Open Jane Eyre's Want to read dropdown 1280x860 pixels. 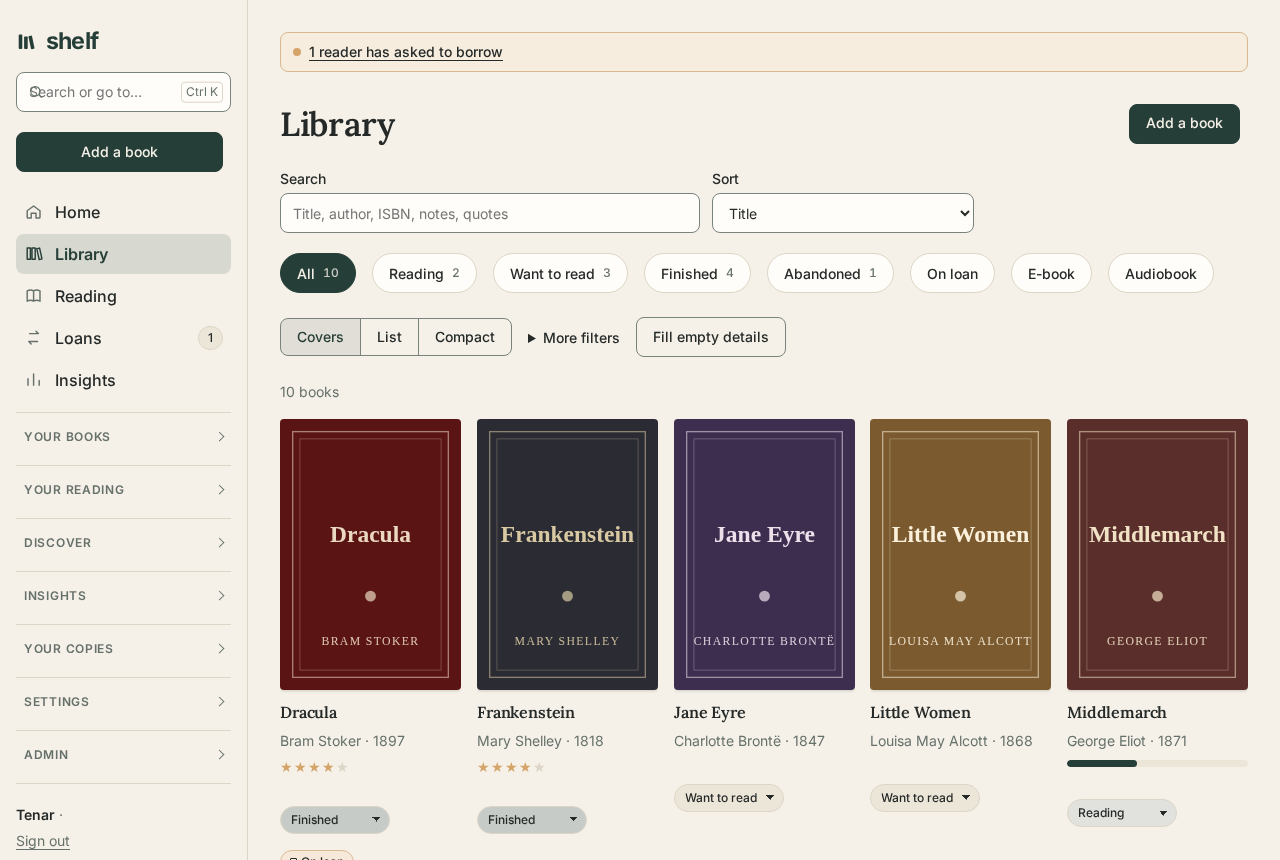point(729,798)
